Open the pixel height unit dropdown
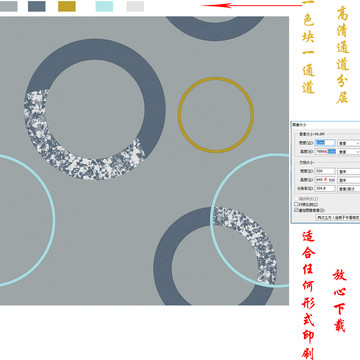 coord(349,152)
